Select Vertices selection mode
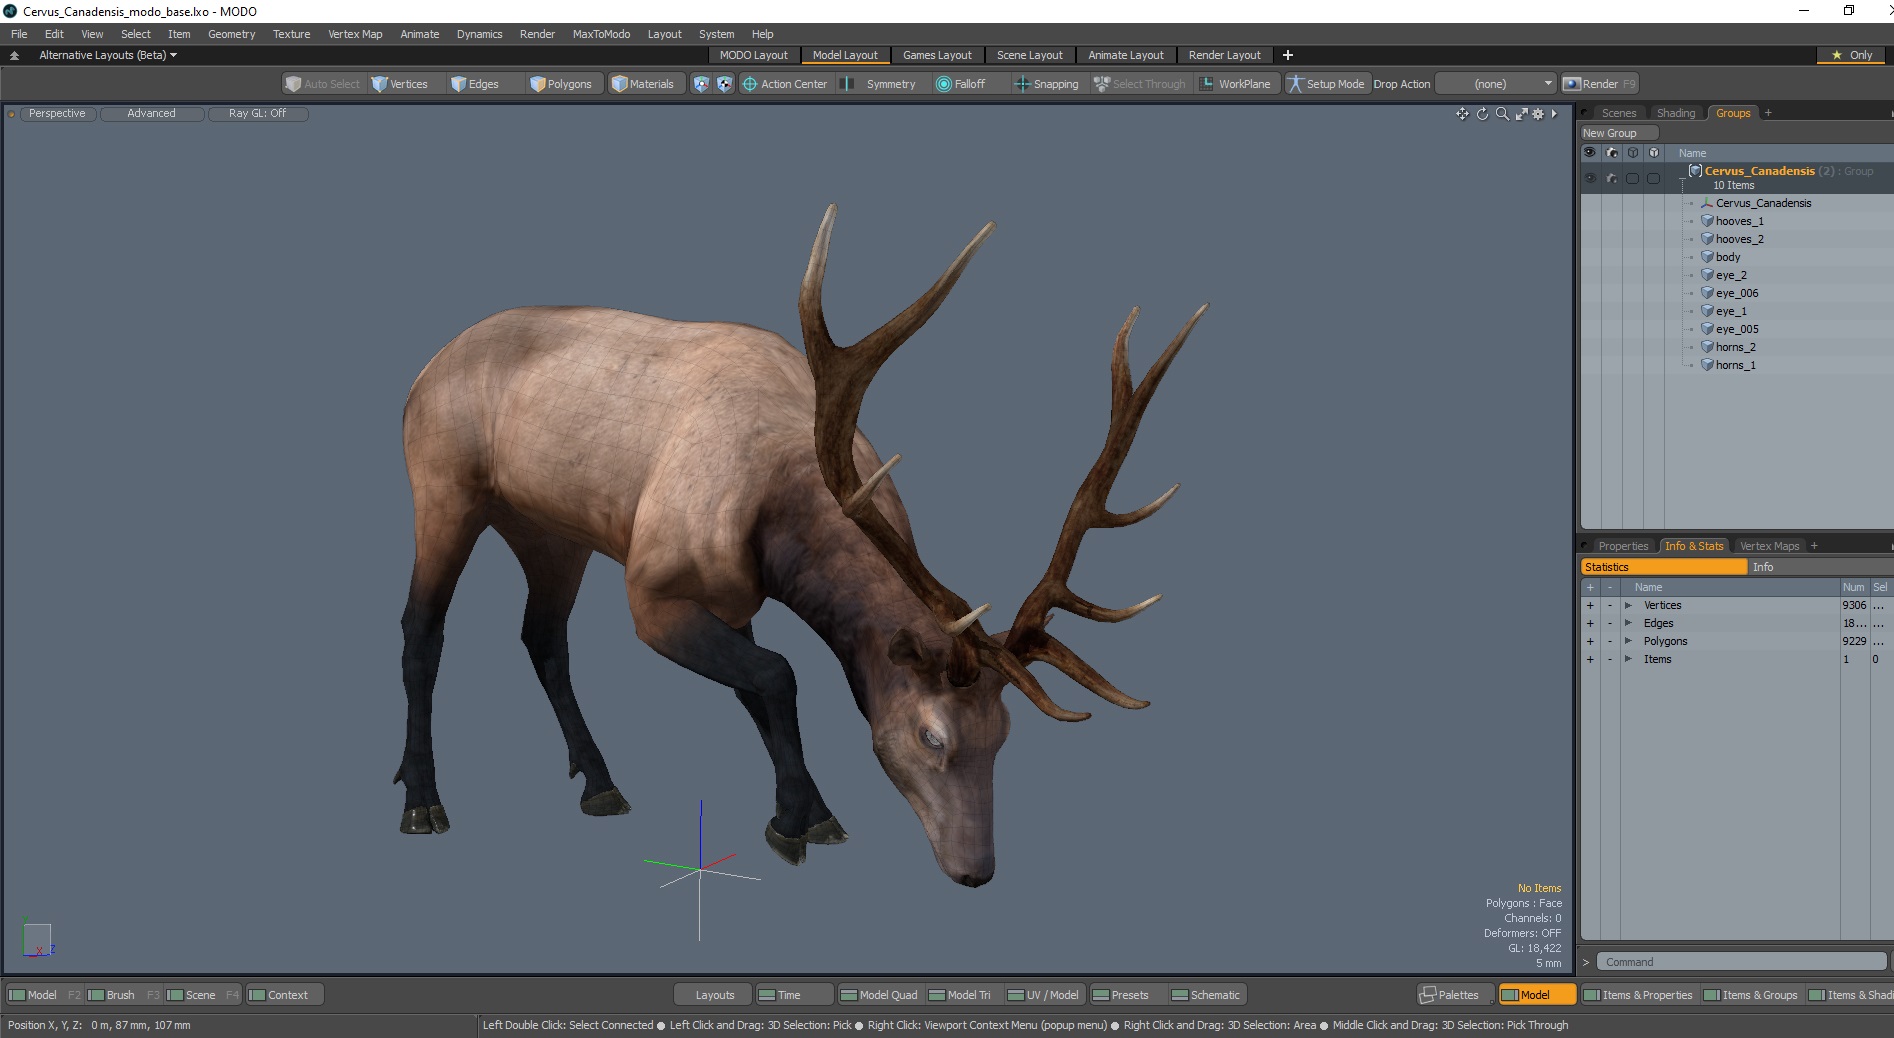Image resolution: width=1894 pixels, height=1038 pixels. coord(399,84)
